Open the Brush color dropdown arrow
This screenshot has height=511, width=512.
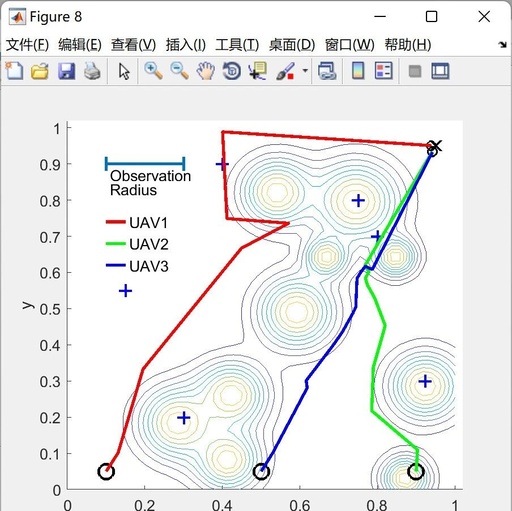[x=305, y=71]
